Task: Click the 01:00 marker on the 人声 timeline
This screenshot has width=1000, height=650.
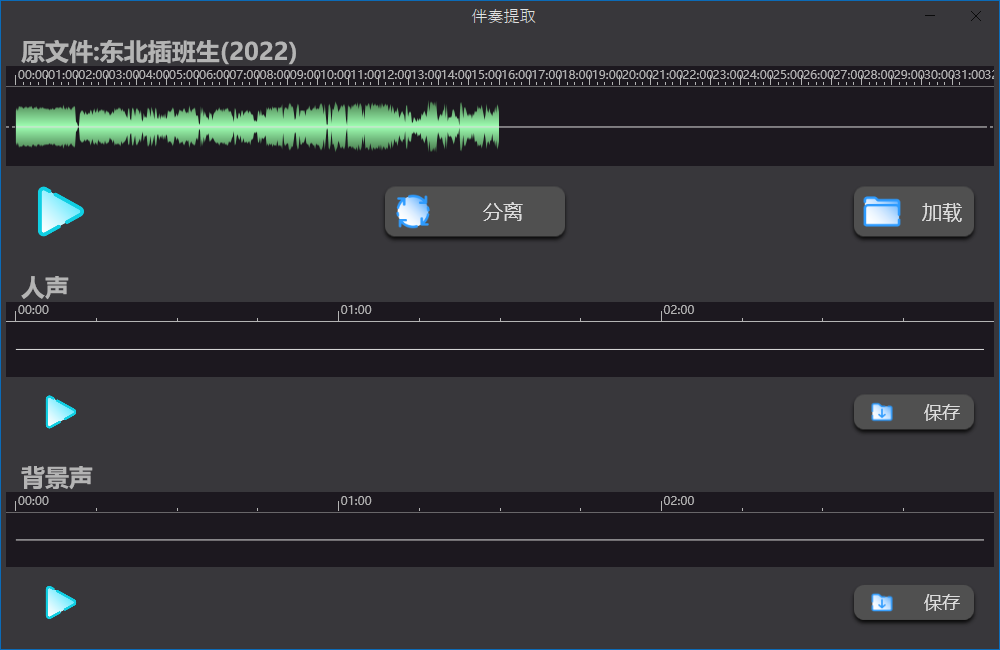Action: pos(356,310)
